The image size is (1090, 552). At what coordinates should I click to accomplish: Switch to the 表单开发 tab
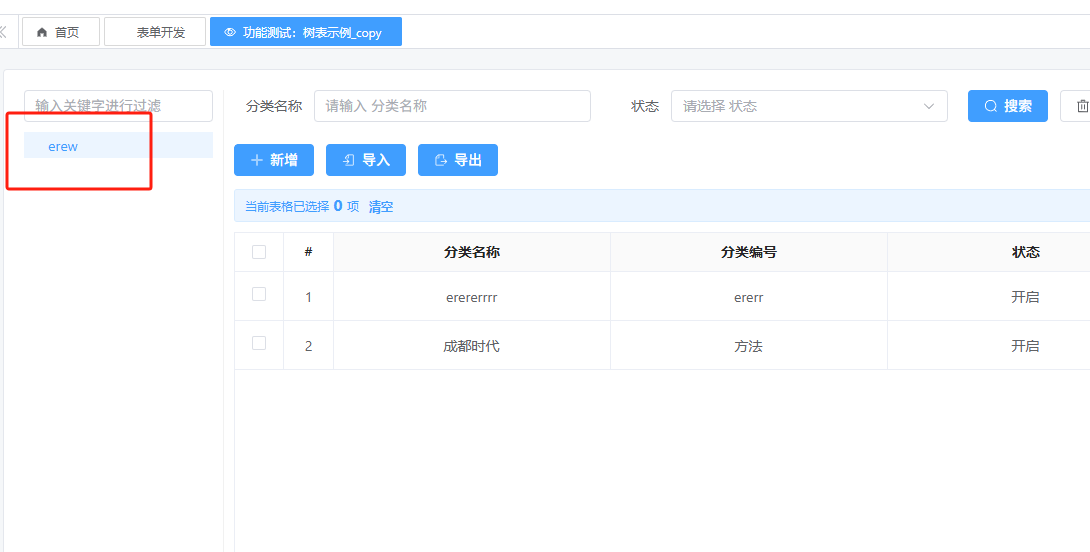point(155,32)
